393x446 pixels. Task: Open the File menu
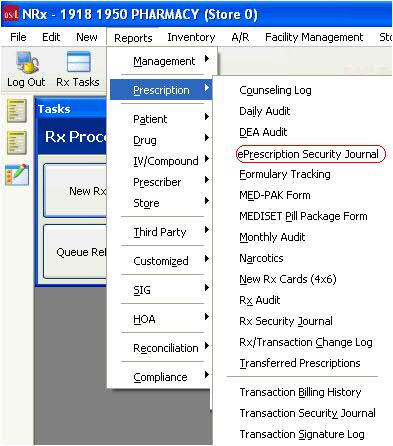[18, 37]
